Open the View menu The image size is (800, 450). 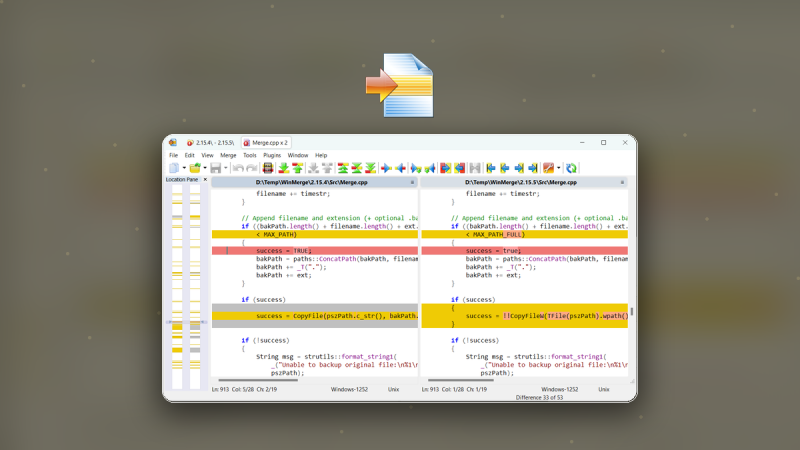tap(207, 155)
